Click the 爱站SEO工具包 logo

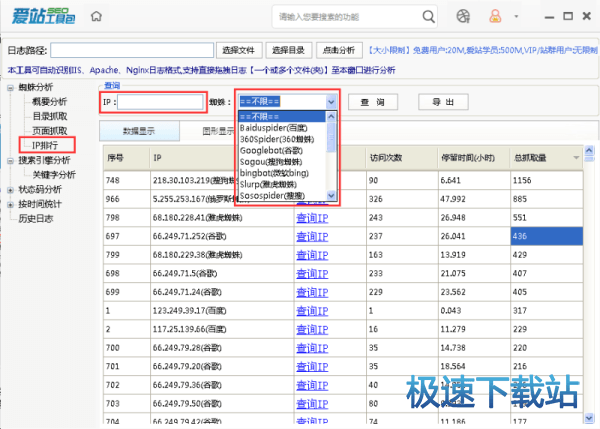tap(43, 16)
